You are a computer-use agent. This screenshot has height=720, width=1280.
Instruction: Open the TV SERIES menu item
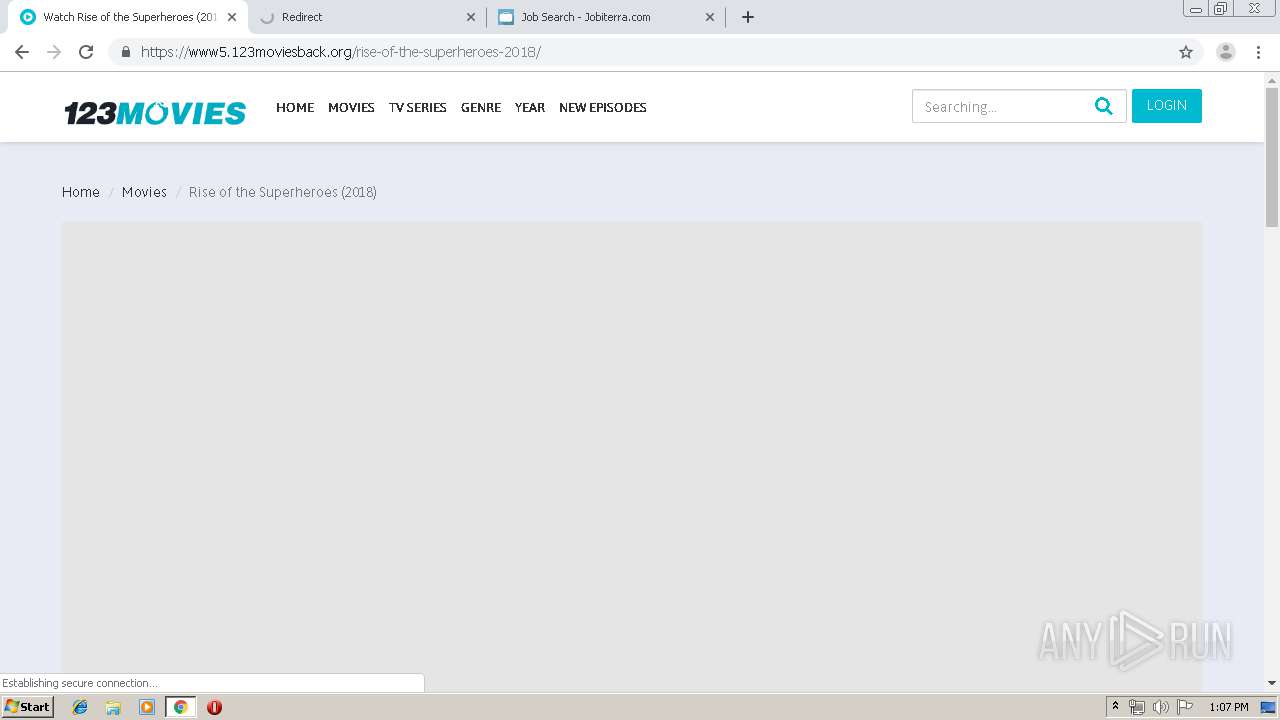[418, 107]
